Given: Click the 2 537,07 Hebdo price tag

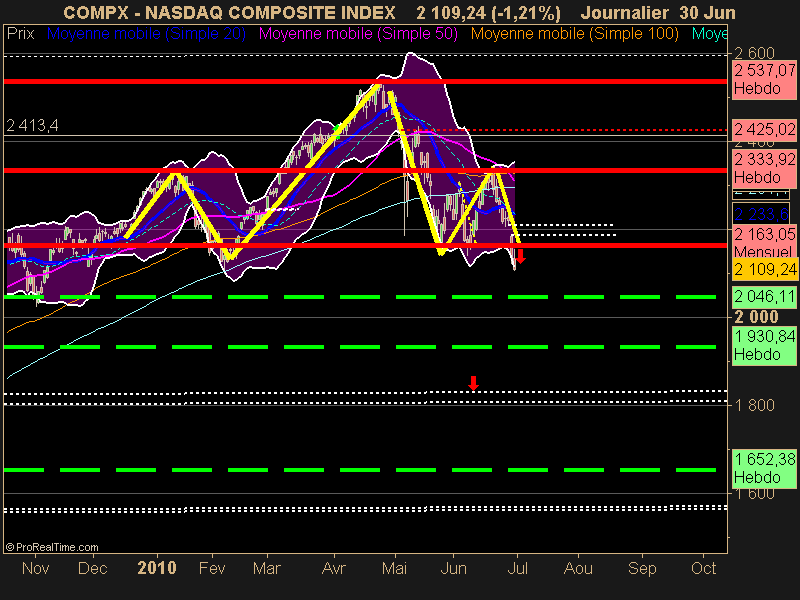Looking at the screenshot, I should click(x=764, y=80).
